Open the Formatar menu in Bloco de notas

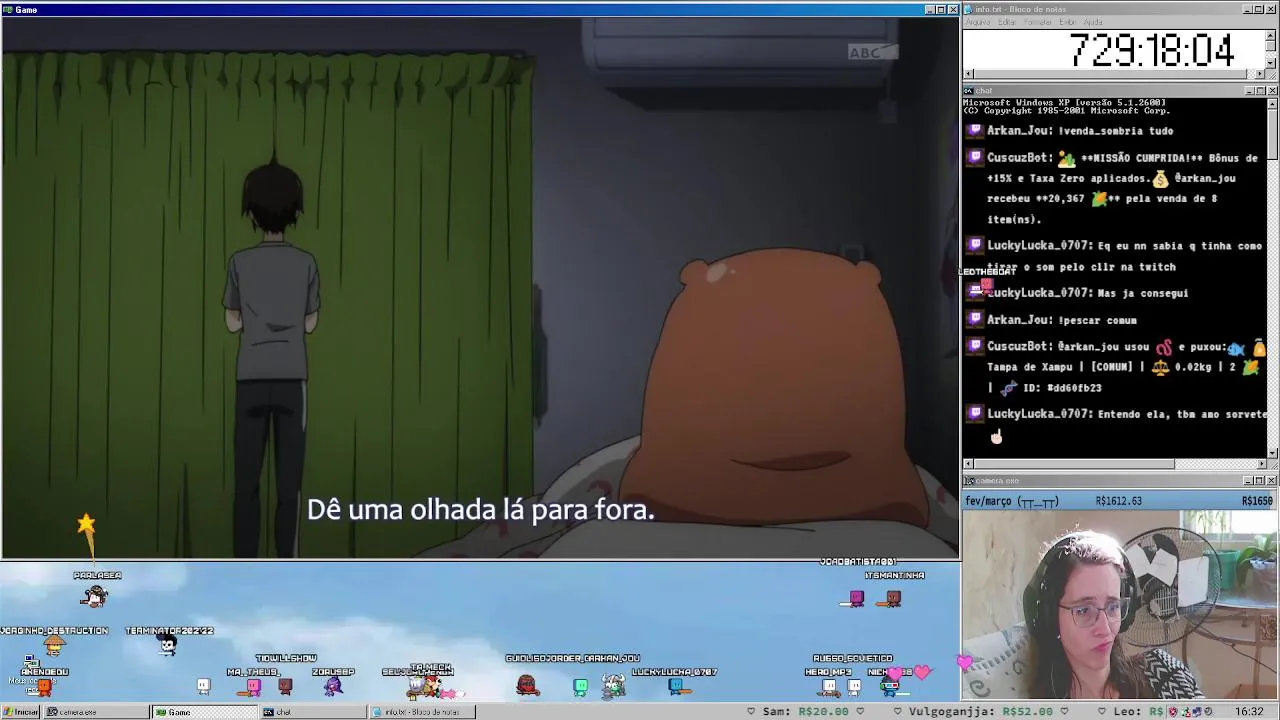(1038, 22)
